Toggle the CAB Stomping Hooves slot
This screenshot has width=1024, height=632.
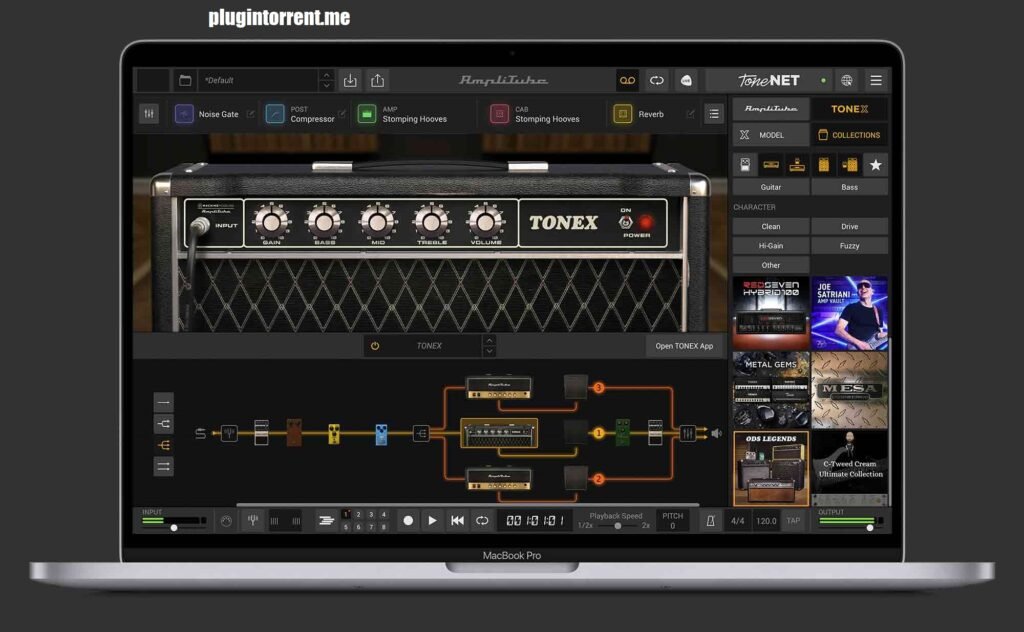tap(500, 114)
